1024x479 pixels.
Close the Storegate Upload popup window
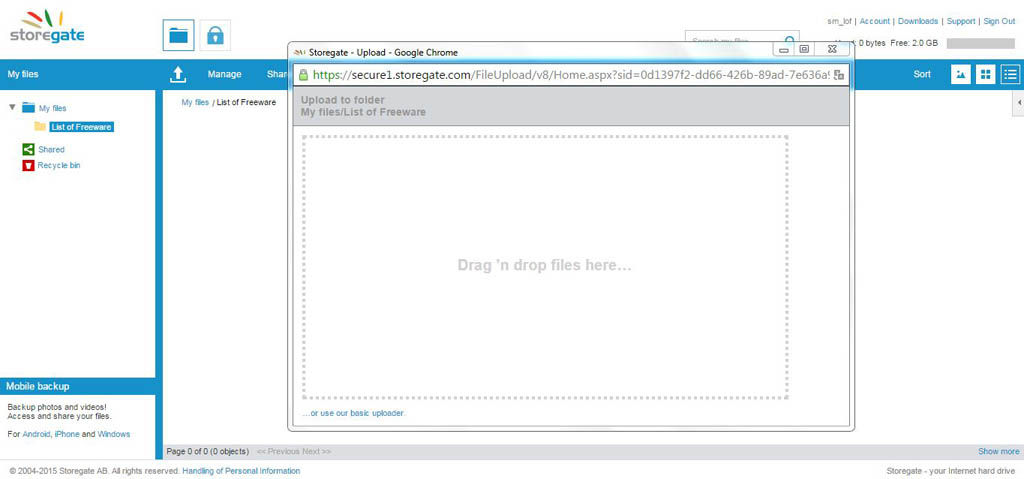click(x=831, y=49)
